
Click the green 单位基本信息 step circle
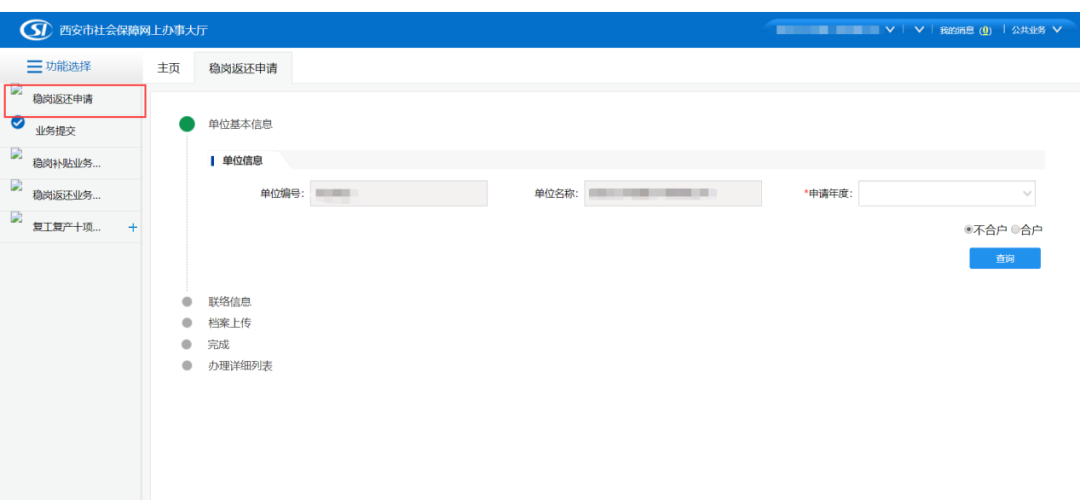187,125
